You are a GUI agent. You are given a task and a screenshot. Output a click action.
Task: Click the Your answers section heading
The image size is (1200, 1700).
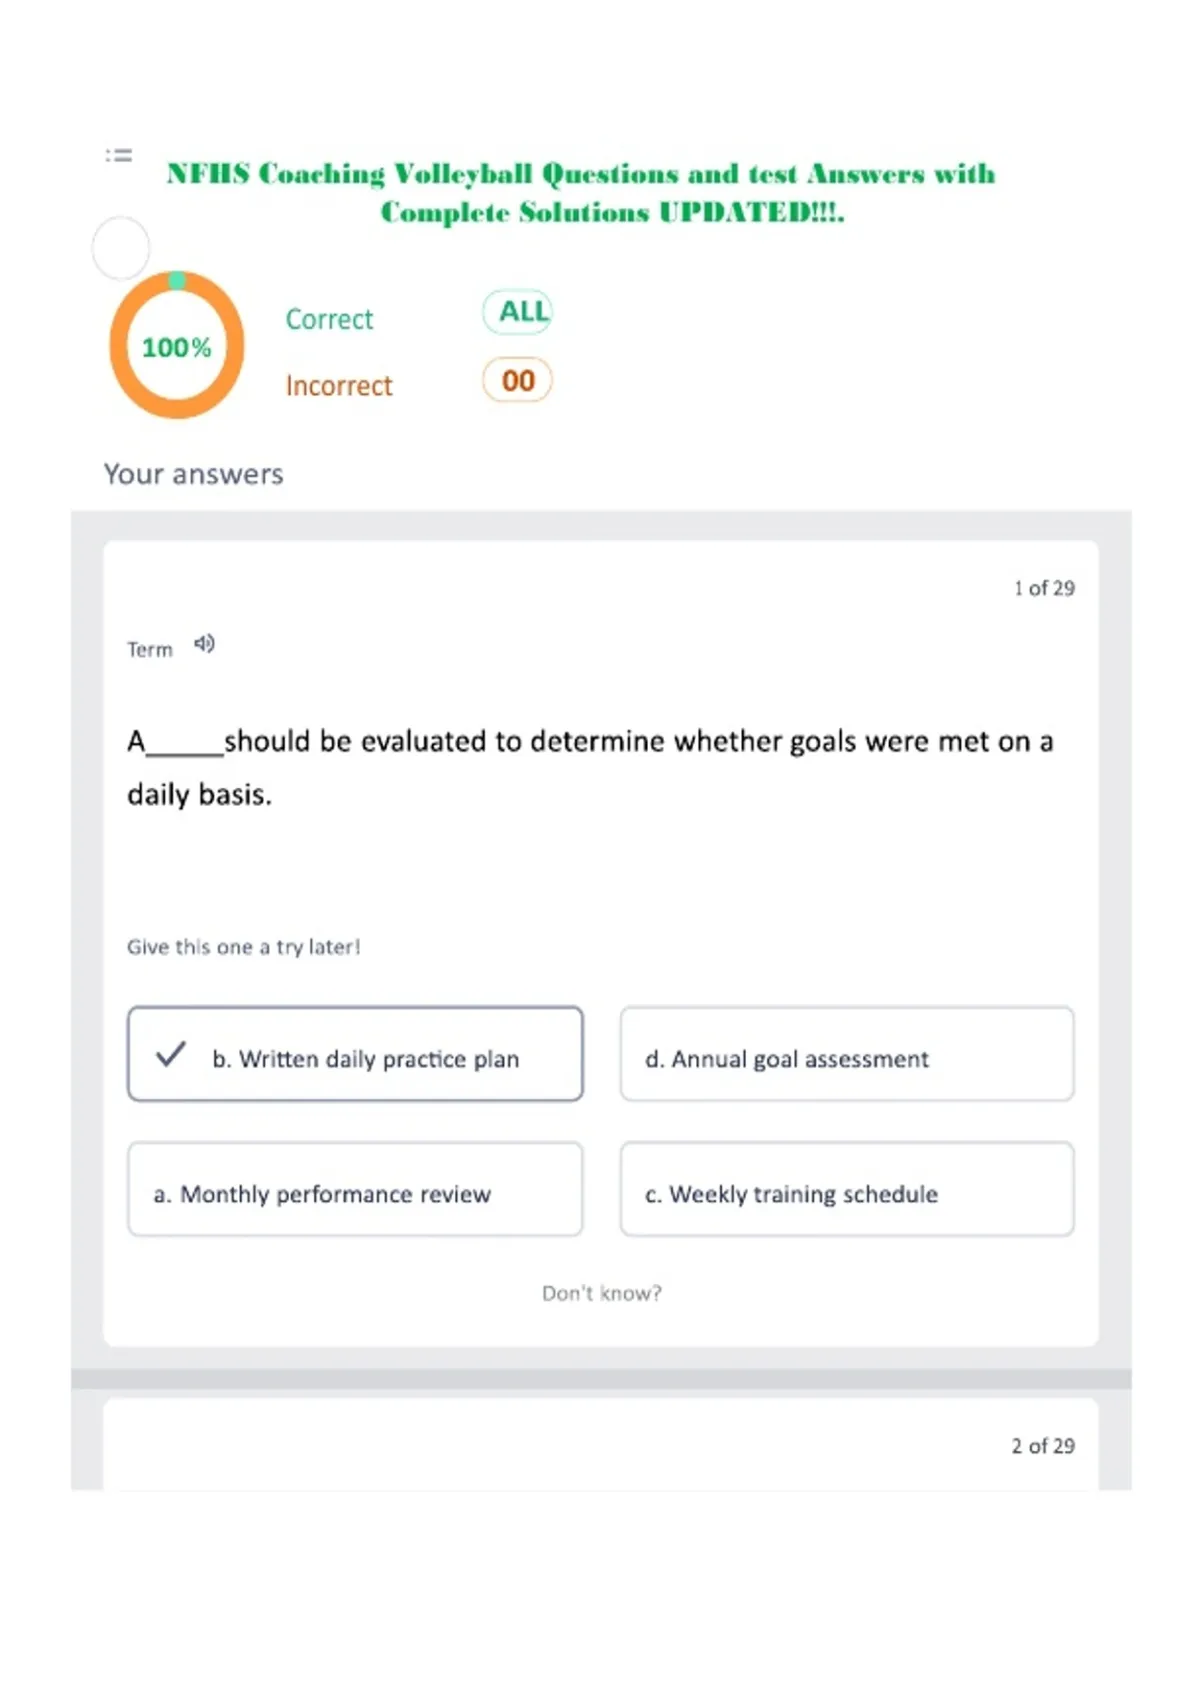click(x=194, y=474)
